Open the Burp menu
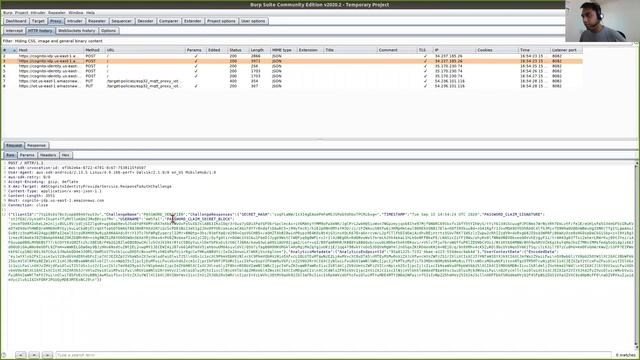640x360 pixels. coord(8,13)
